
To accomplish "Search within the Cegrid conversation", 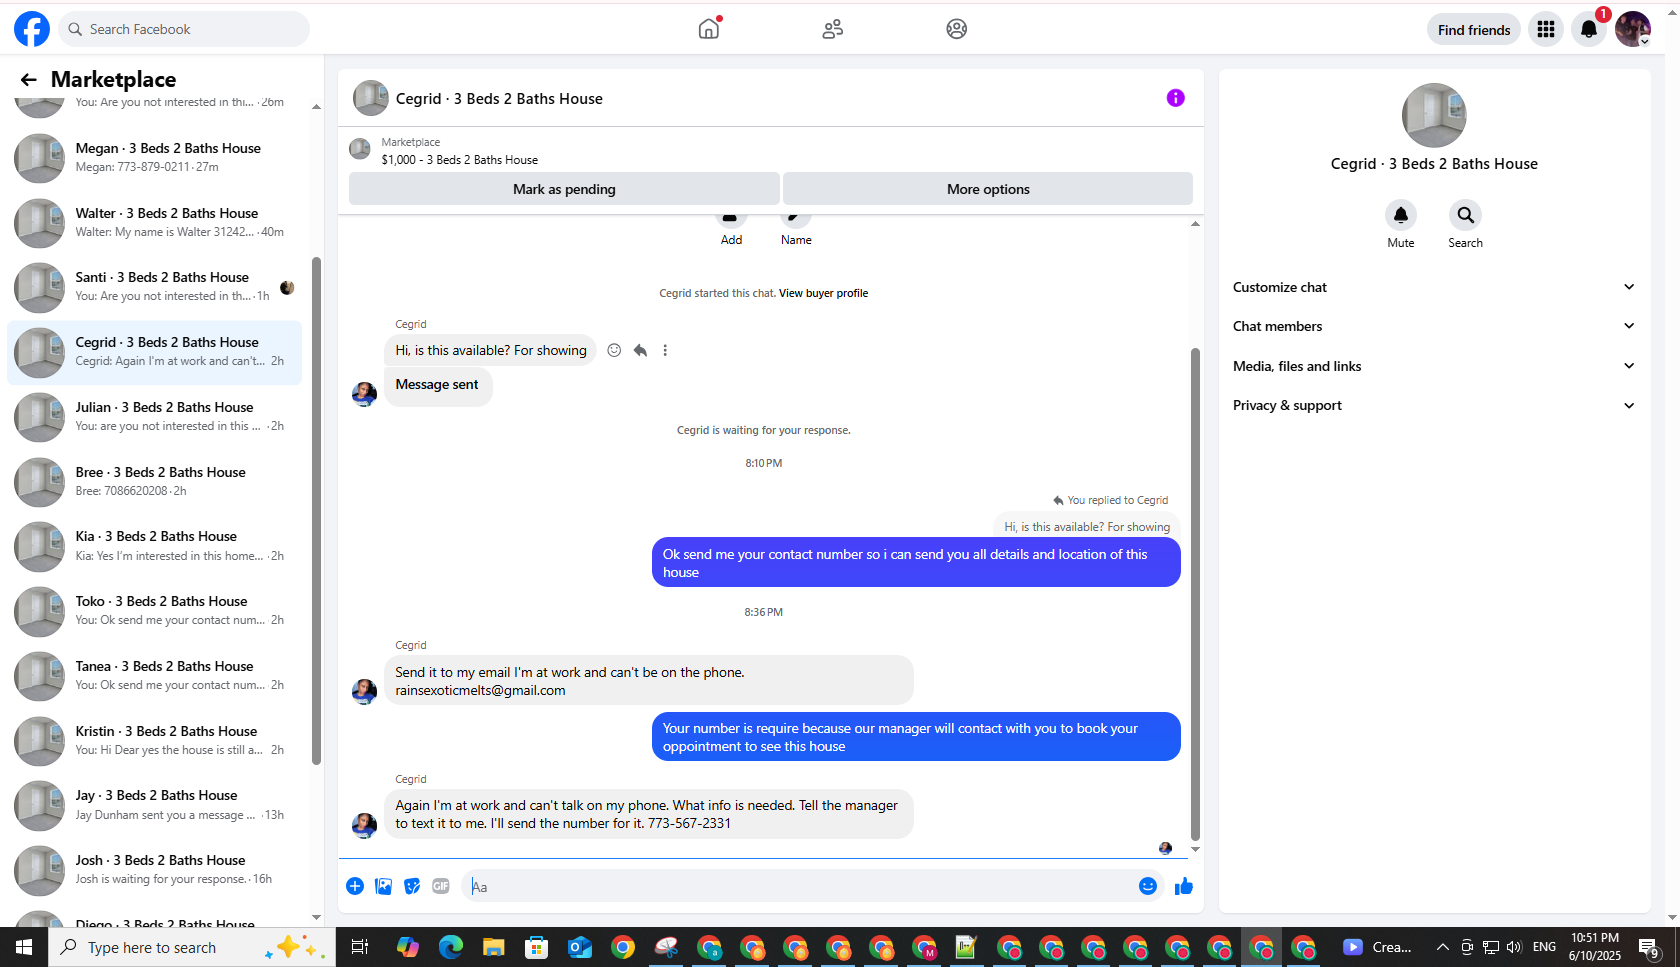I will (1465, 215).
